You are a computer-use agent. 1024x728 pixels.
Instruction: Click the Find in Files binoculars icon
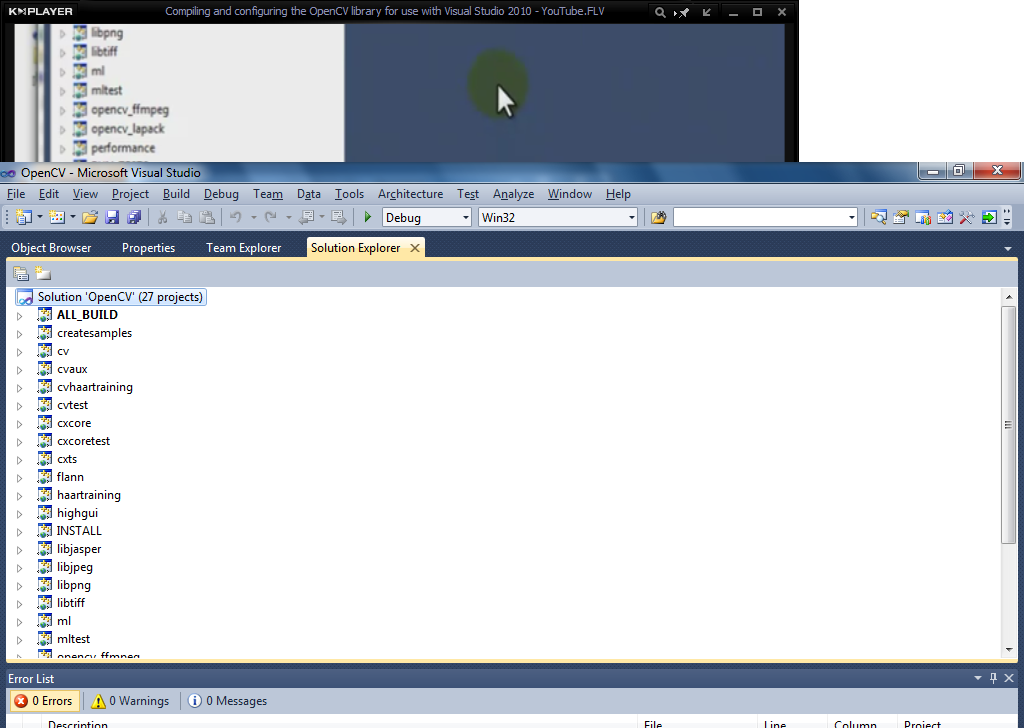pyautogui.click(x=658, y=217)
